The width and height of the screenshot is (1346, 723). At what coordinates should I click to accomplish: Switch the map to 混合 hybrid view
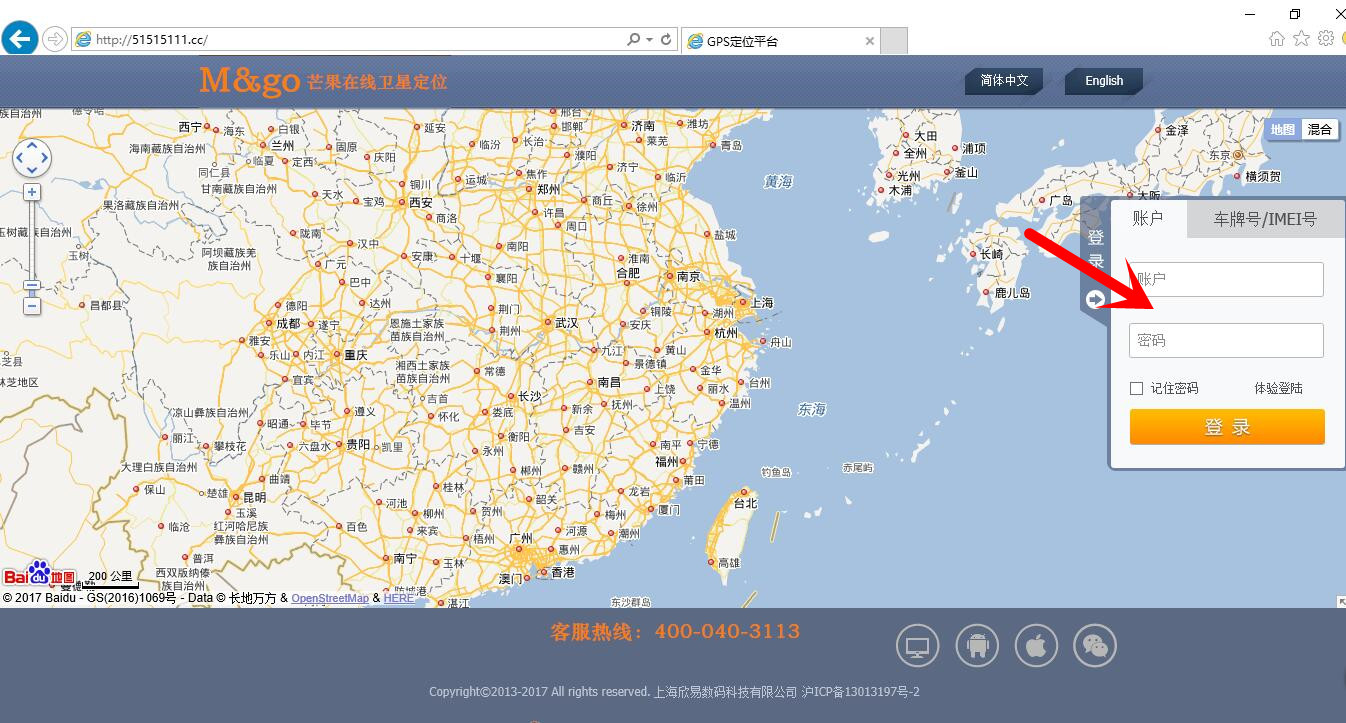tap(1320, 129)
